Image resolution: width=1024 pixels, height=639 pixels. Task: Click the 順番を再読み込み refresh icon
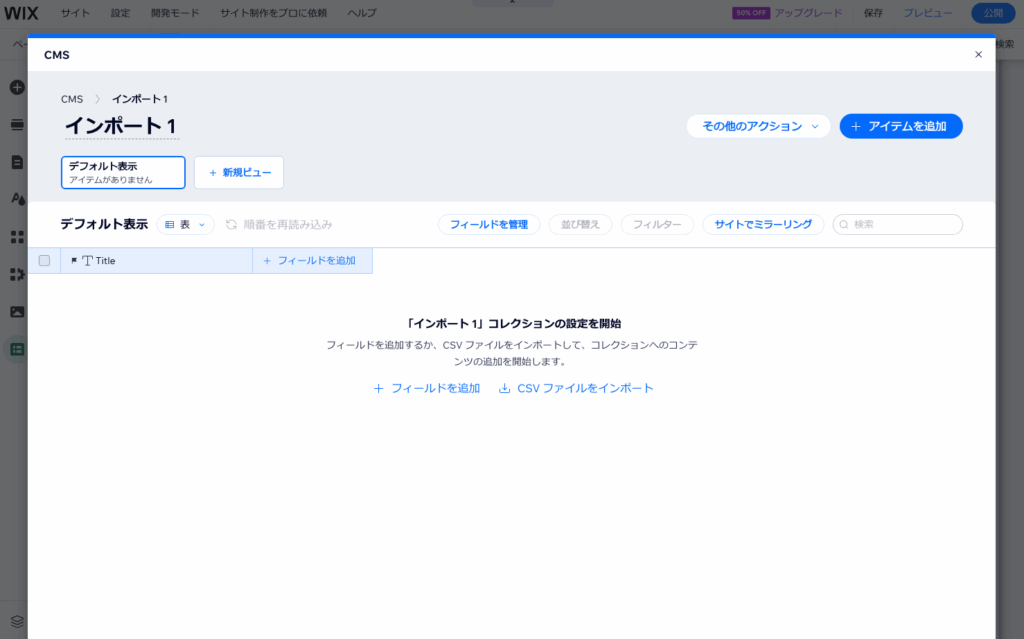pyautogui.click(x=232, y=224)
